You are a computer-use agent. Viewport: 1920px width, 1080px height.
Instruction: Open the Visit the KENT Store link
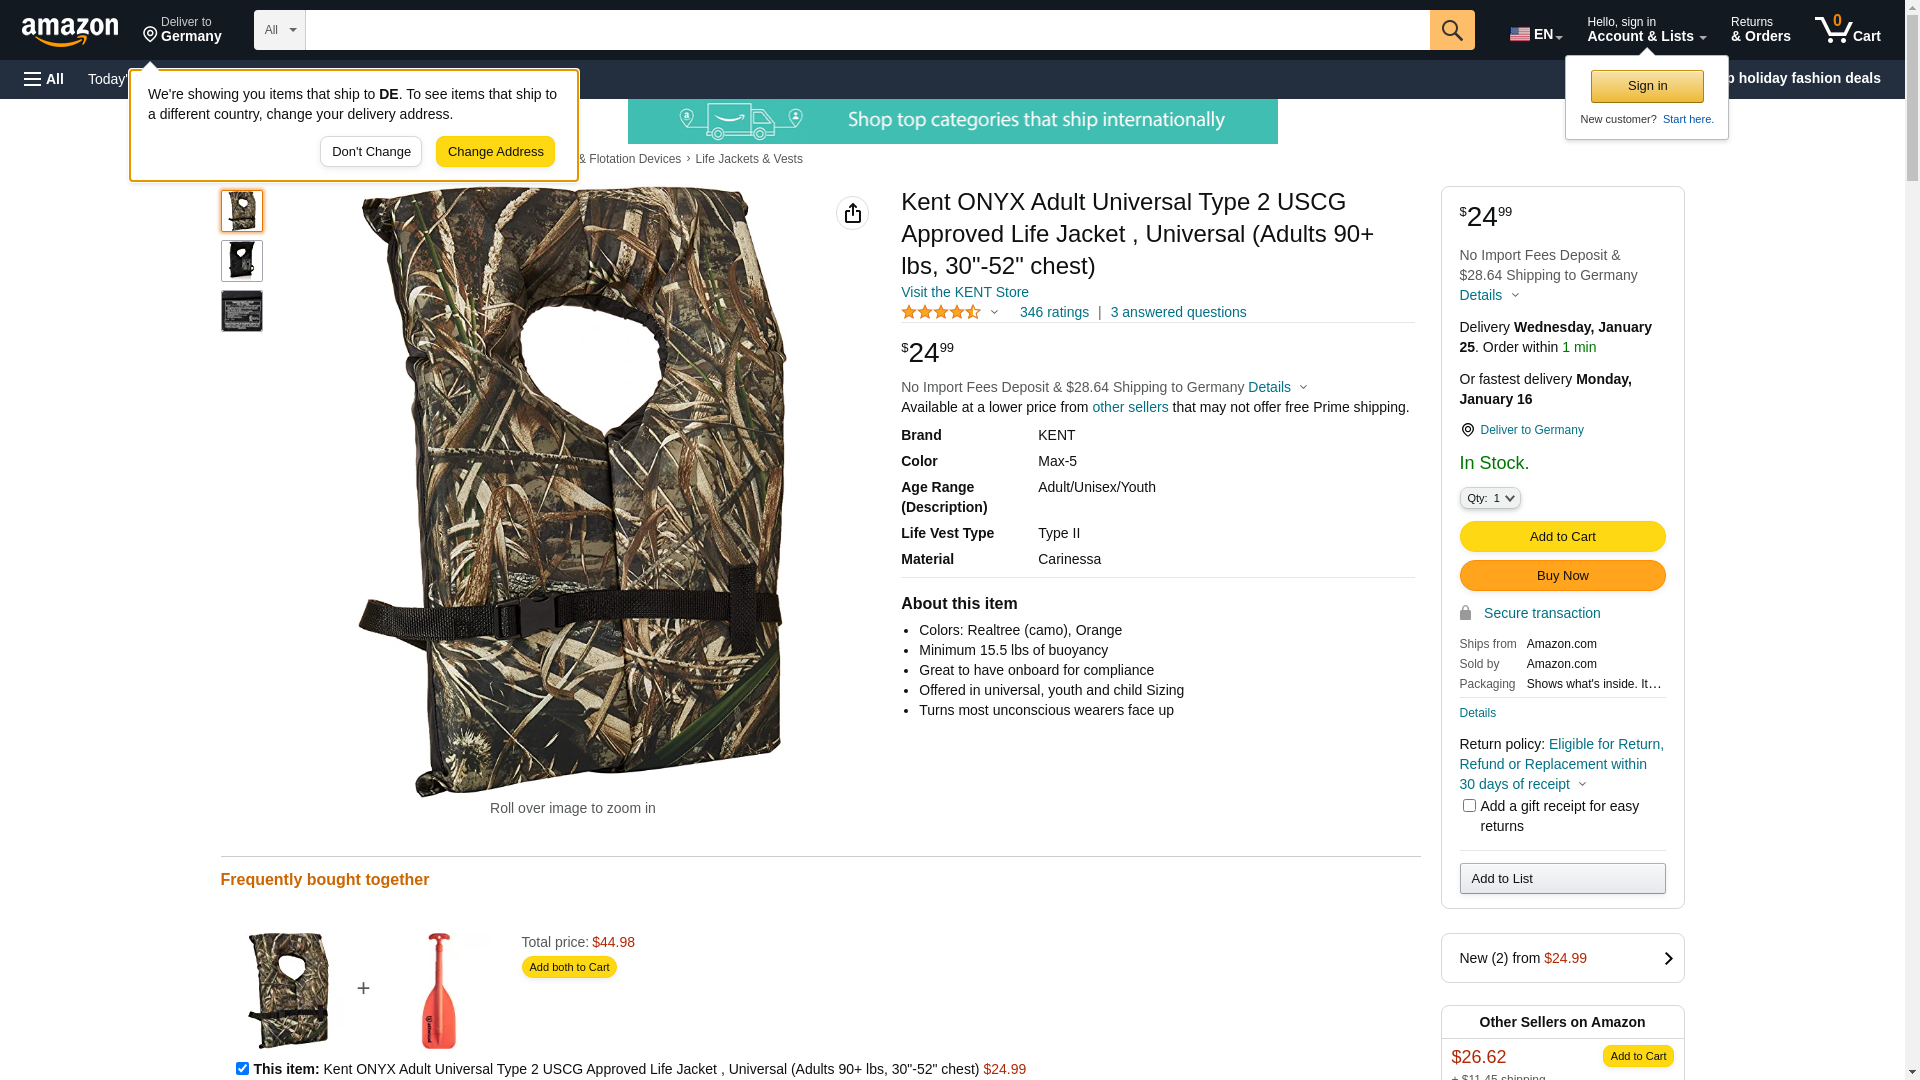(x=964, y=292)
